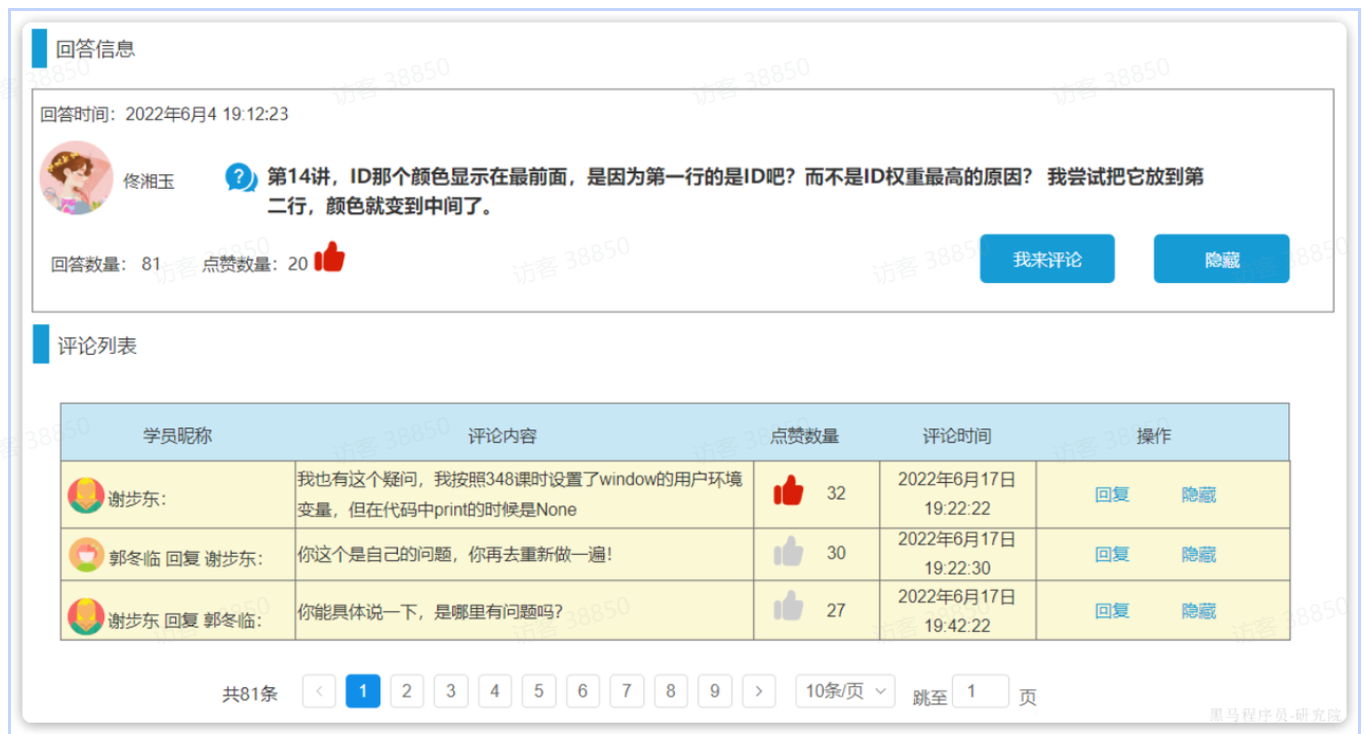Click 佟湘玉's avatar picture
Screen dimensions: 1364x734
(x=76, y=178)
